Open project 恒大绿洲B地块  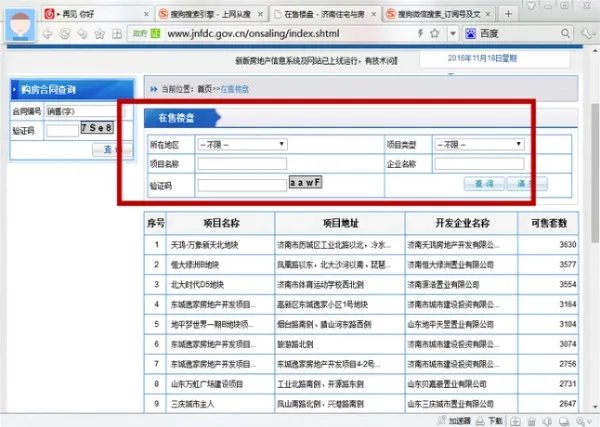click(x=194, y=265)
